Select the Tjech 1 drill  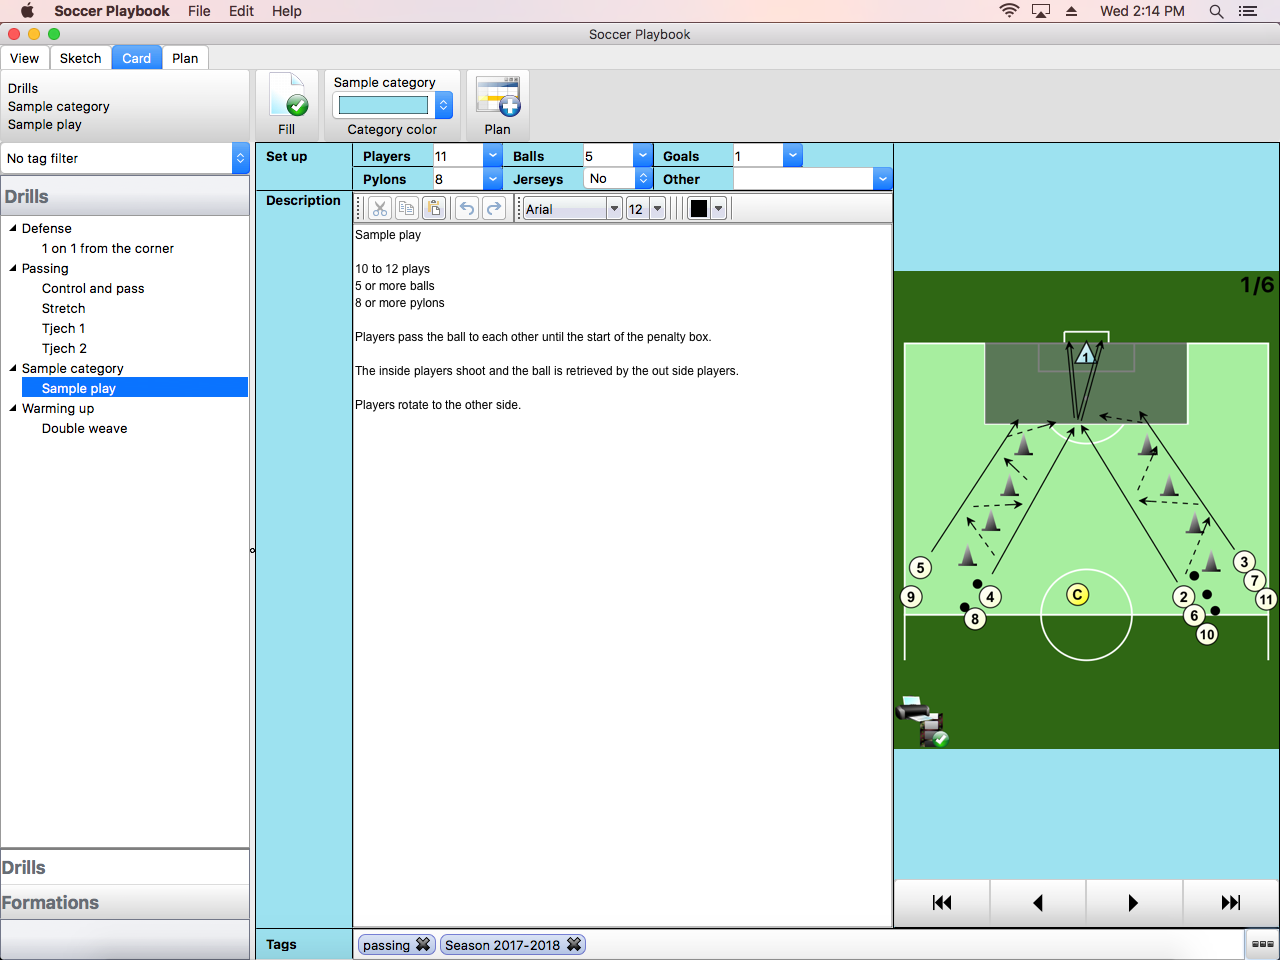64,328
